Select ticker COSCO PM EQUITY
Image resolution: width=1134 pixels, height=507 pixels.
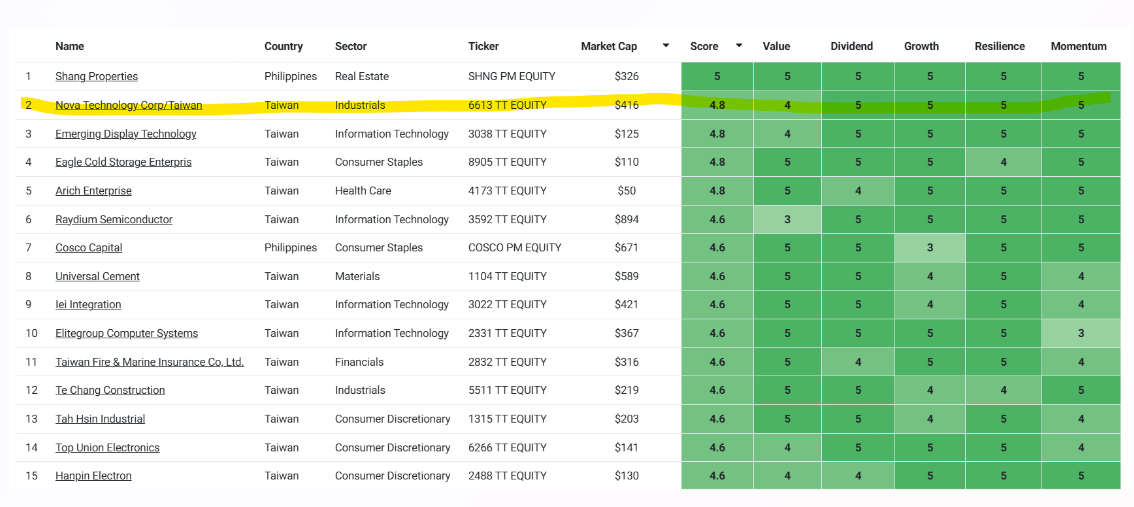[515, 247]
